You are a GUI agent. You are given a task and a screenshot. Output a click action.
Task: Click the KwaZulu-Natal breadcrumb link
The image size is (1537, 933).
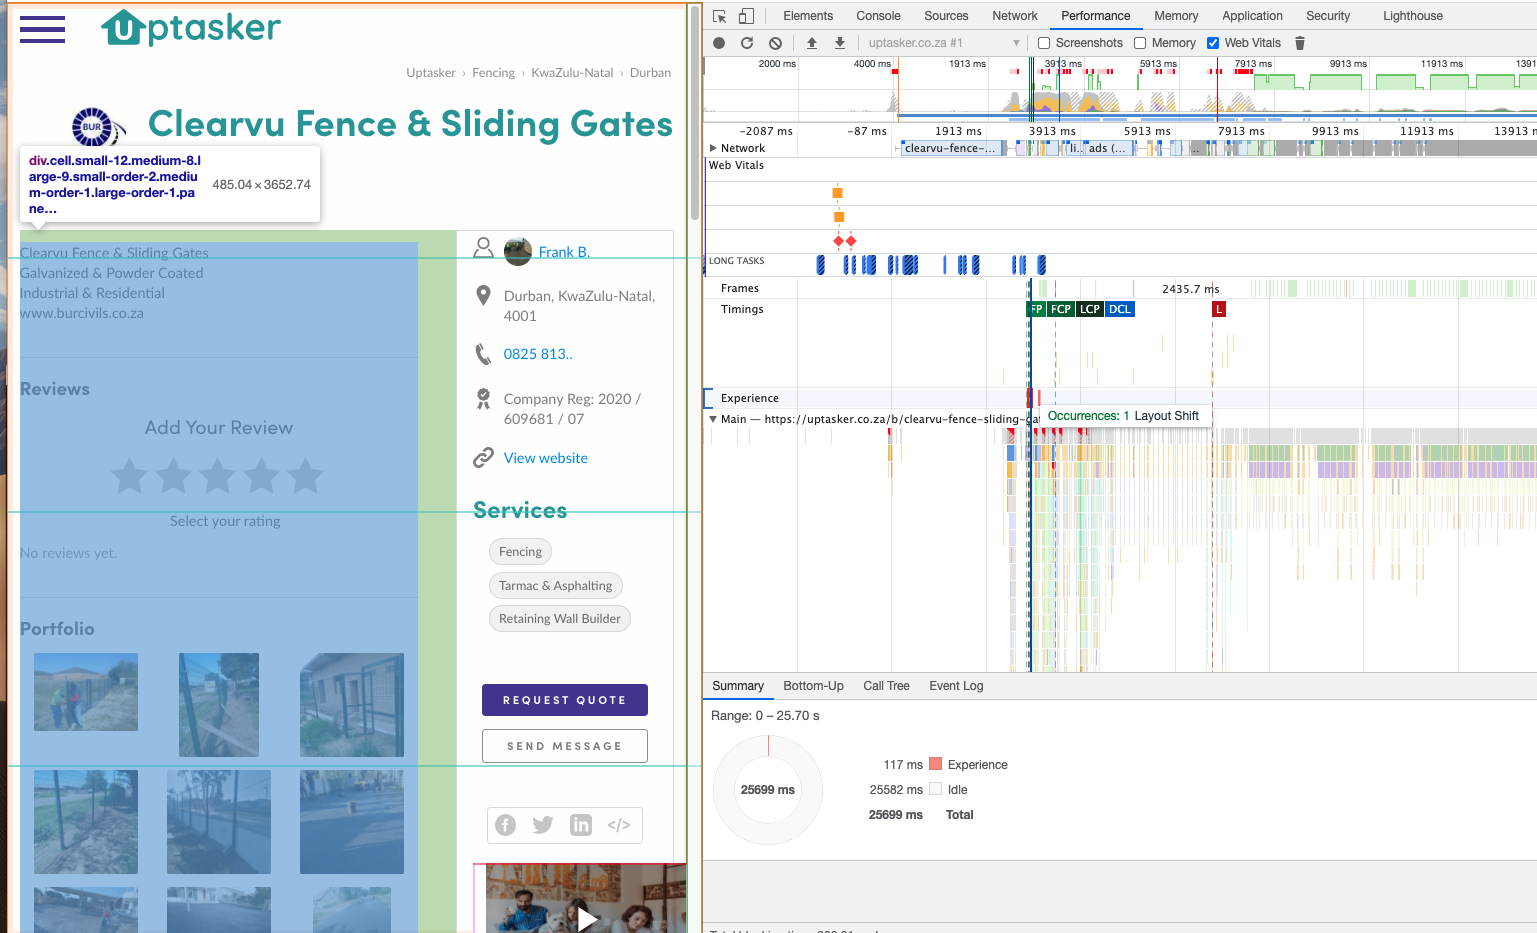coord(572,73)
